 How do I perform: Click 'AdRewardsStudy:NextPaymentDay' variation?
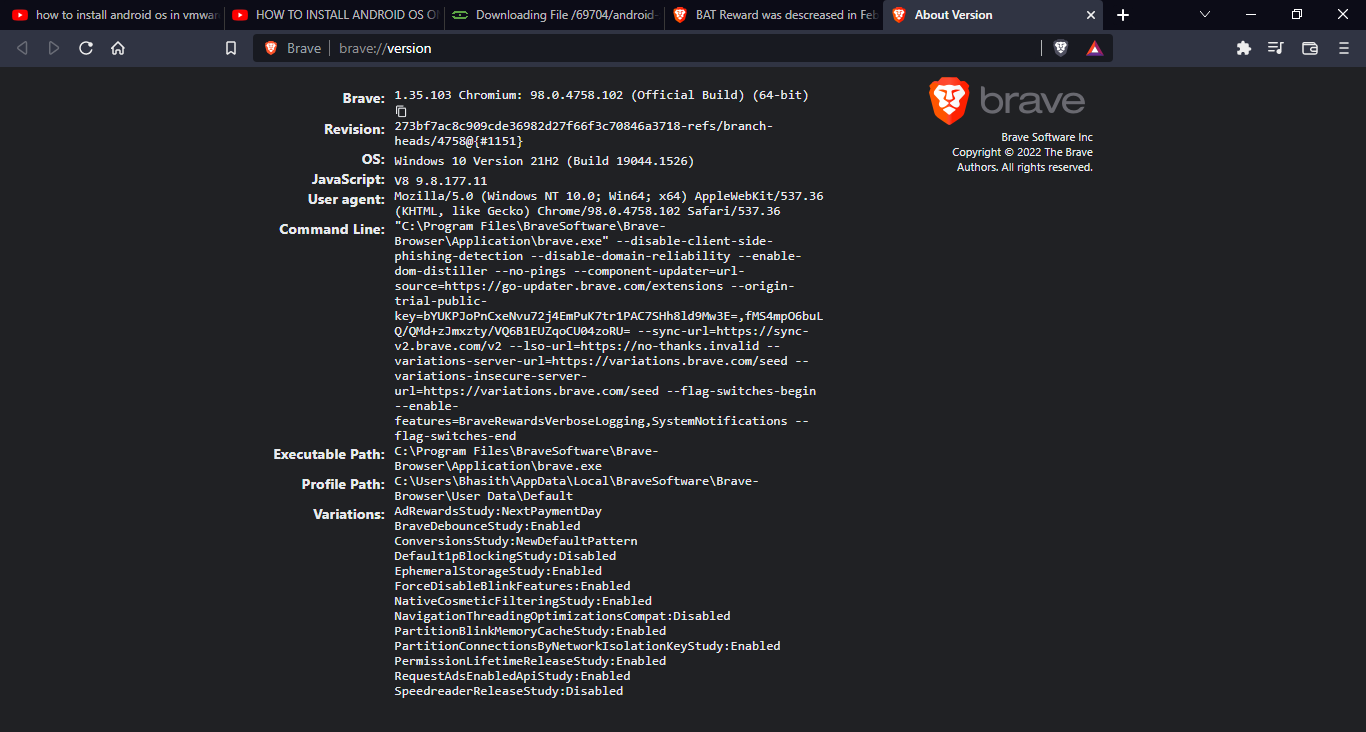point(498,511)
